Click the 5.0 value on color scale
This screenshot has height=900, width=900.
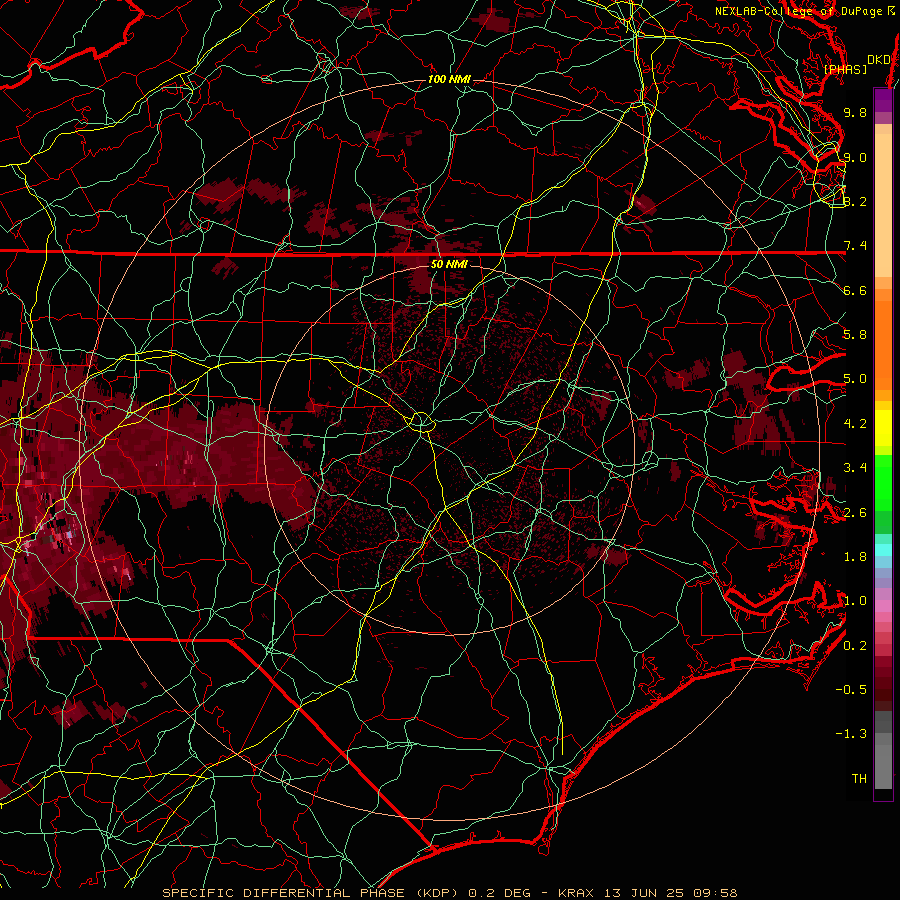point(855,379)
